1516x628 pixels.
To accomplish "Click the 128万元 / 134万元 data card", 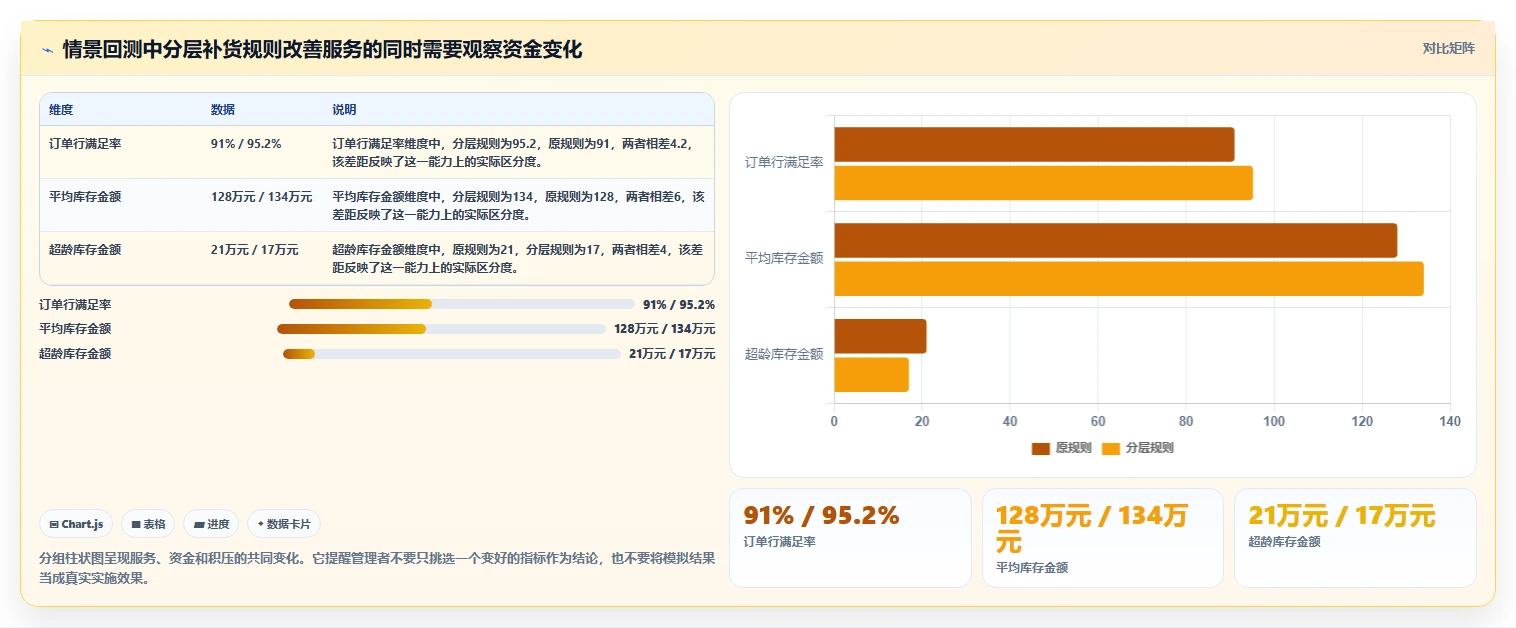I will coord(1102,538).
